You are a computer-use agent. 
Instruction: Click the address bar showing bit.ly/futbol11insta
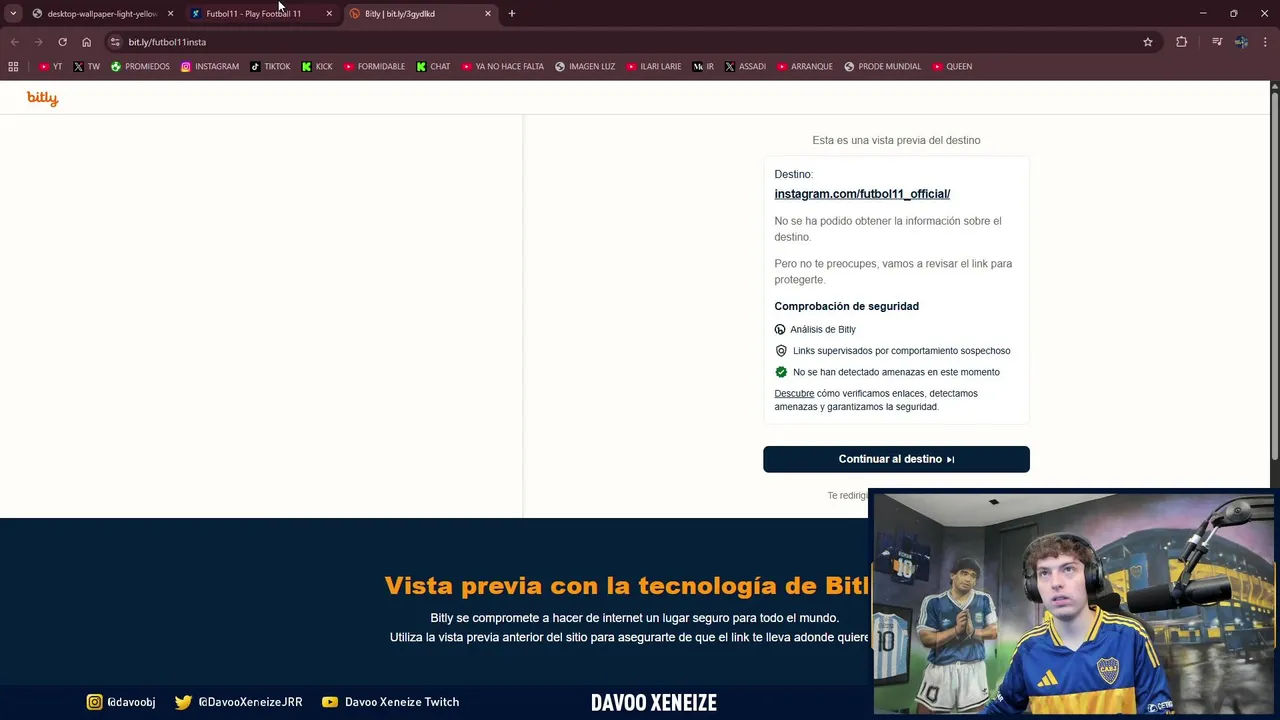point(630,42)
